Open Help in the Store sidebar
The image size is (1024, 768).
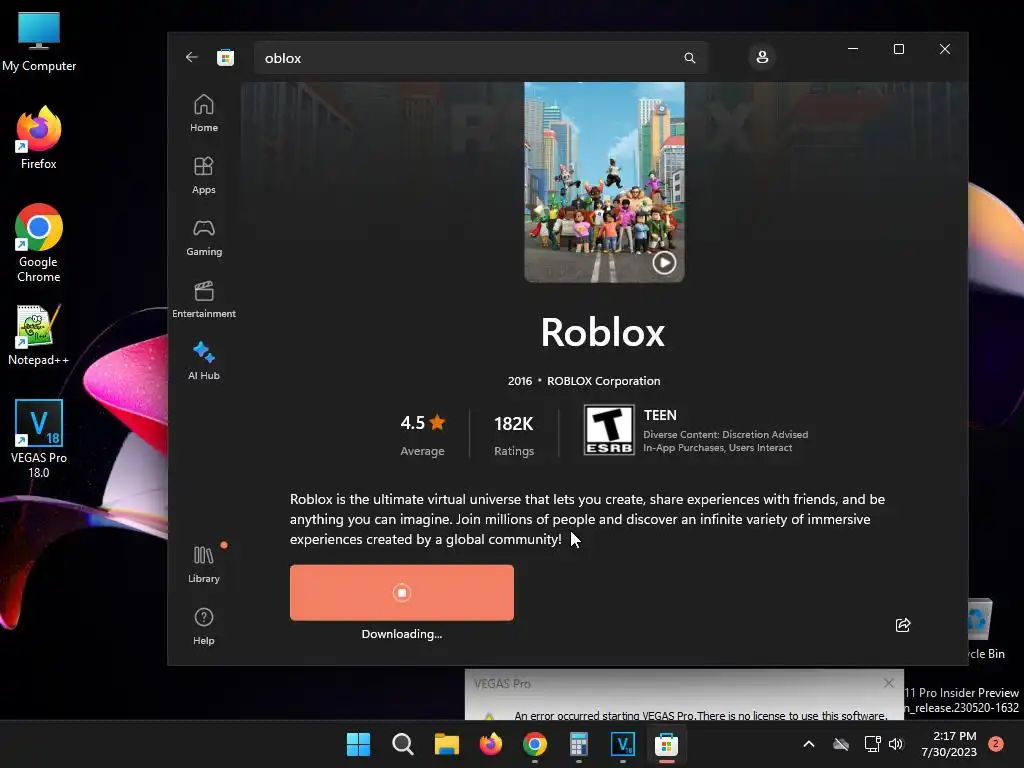pos(204,626)
